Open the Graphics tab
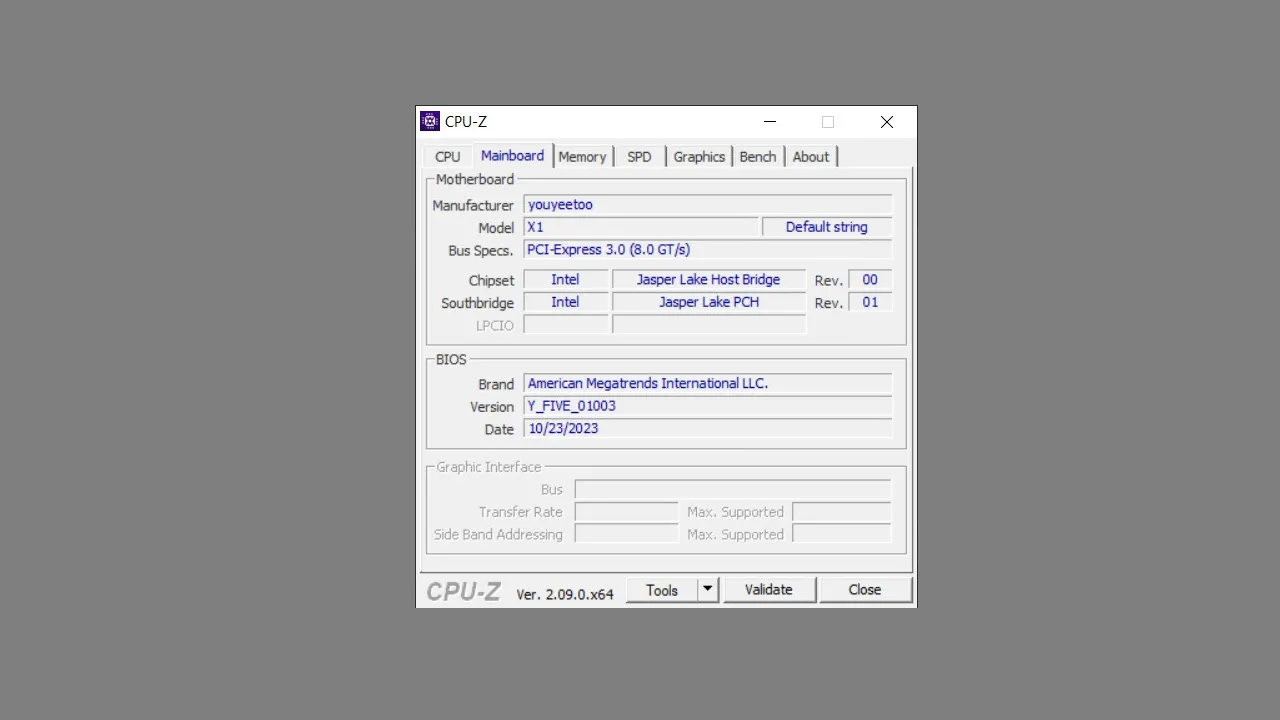Viewport: 1280px width, 720px height. (x=698, y=156)
